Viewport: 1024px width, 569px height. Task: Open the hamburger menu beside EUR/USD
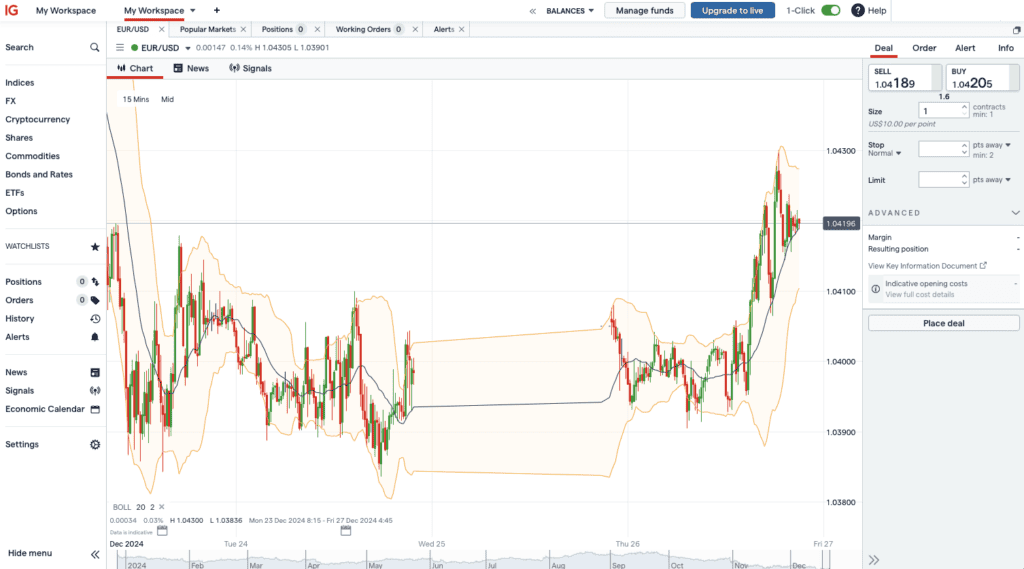(x=120, y=47)
